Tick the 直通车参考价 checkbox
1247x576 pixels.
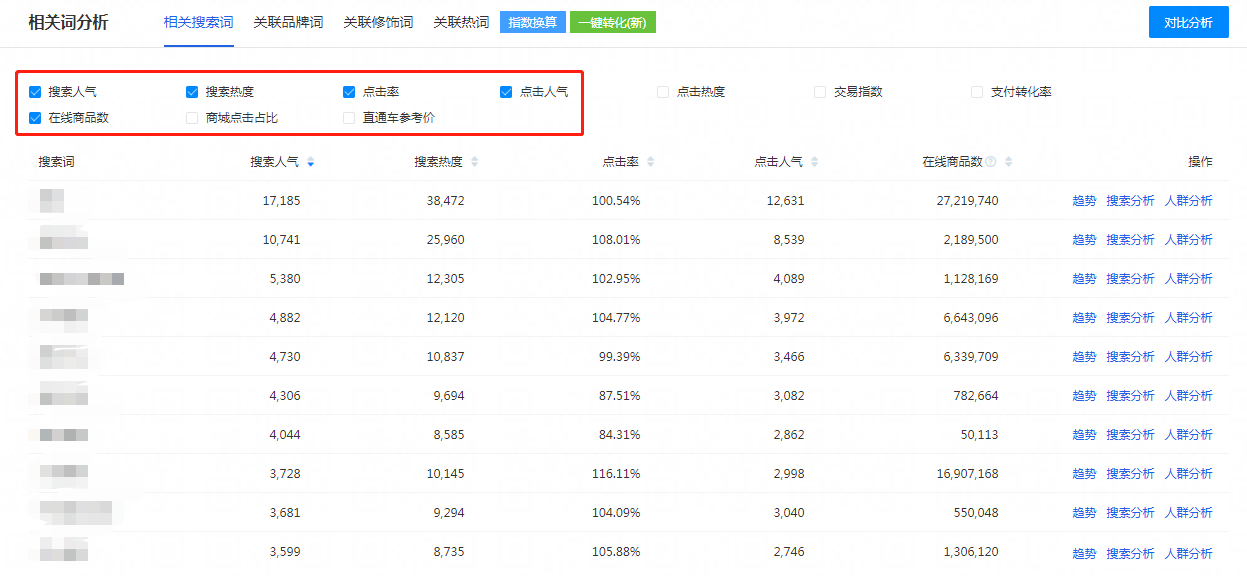349,118
